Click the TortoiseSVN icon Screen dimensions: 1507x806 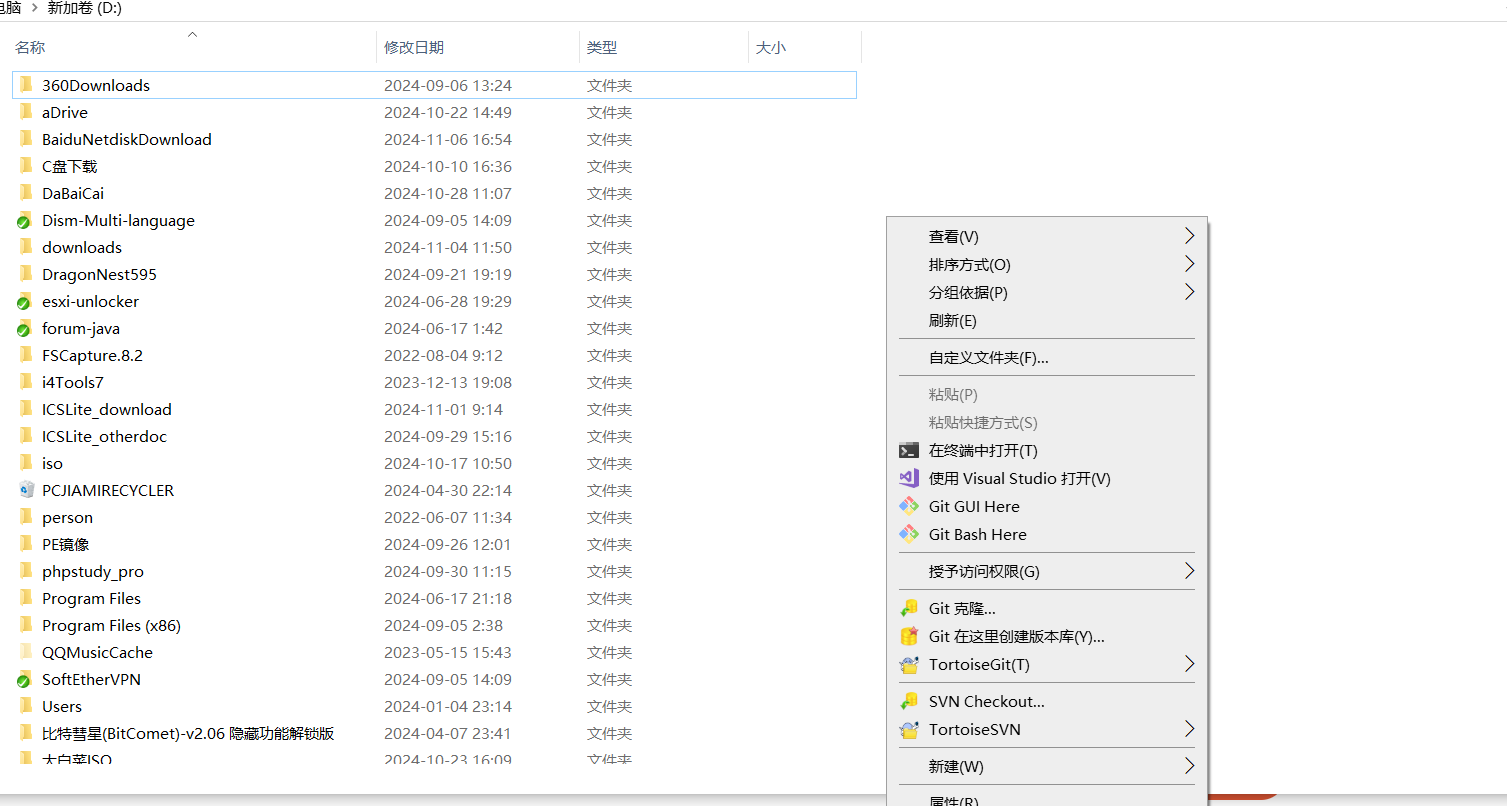(x=909, y=729)
